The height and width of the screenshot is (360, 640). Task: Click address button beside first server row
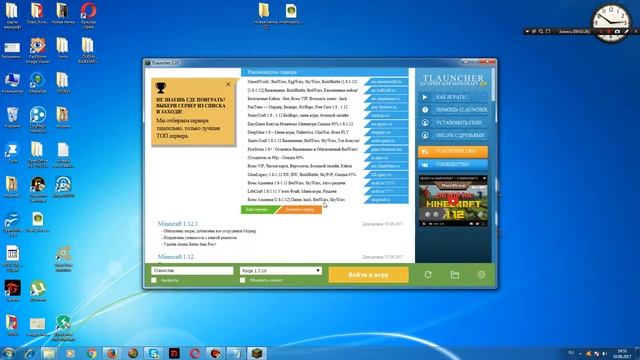click(386, 82)
